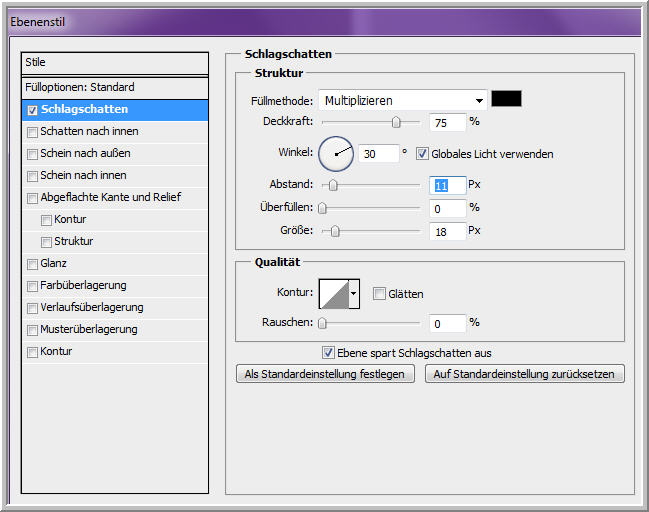Focus the Überfüllen percent field
Viewport: 649px width, 512px height.
(448, 209)
